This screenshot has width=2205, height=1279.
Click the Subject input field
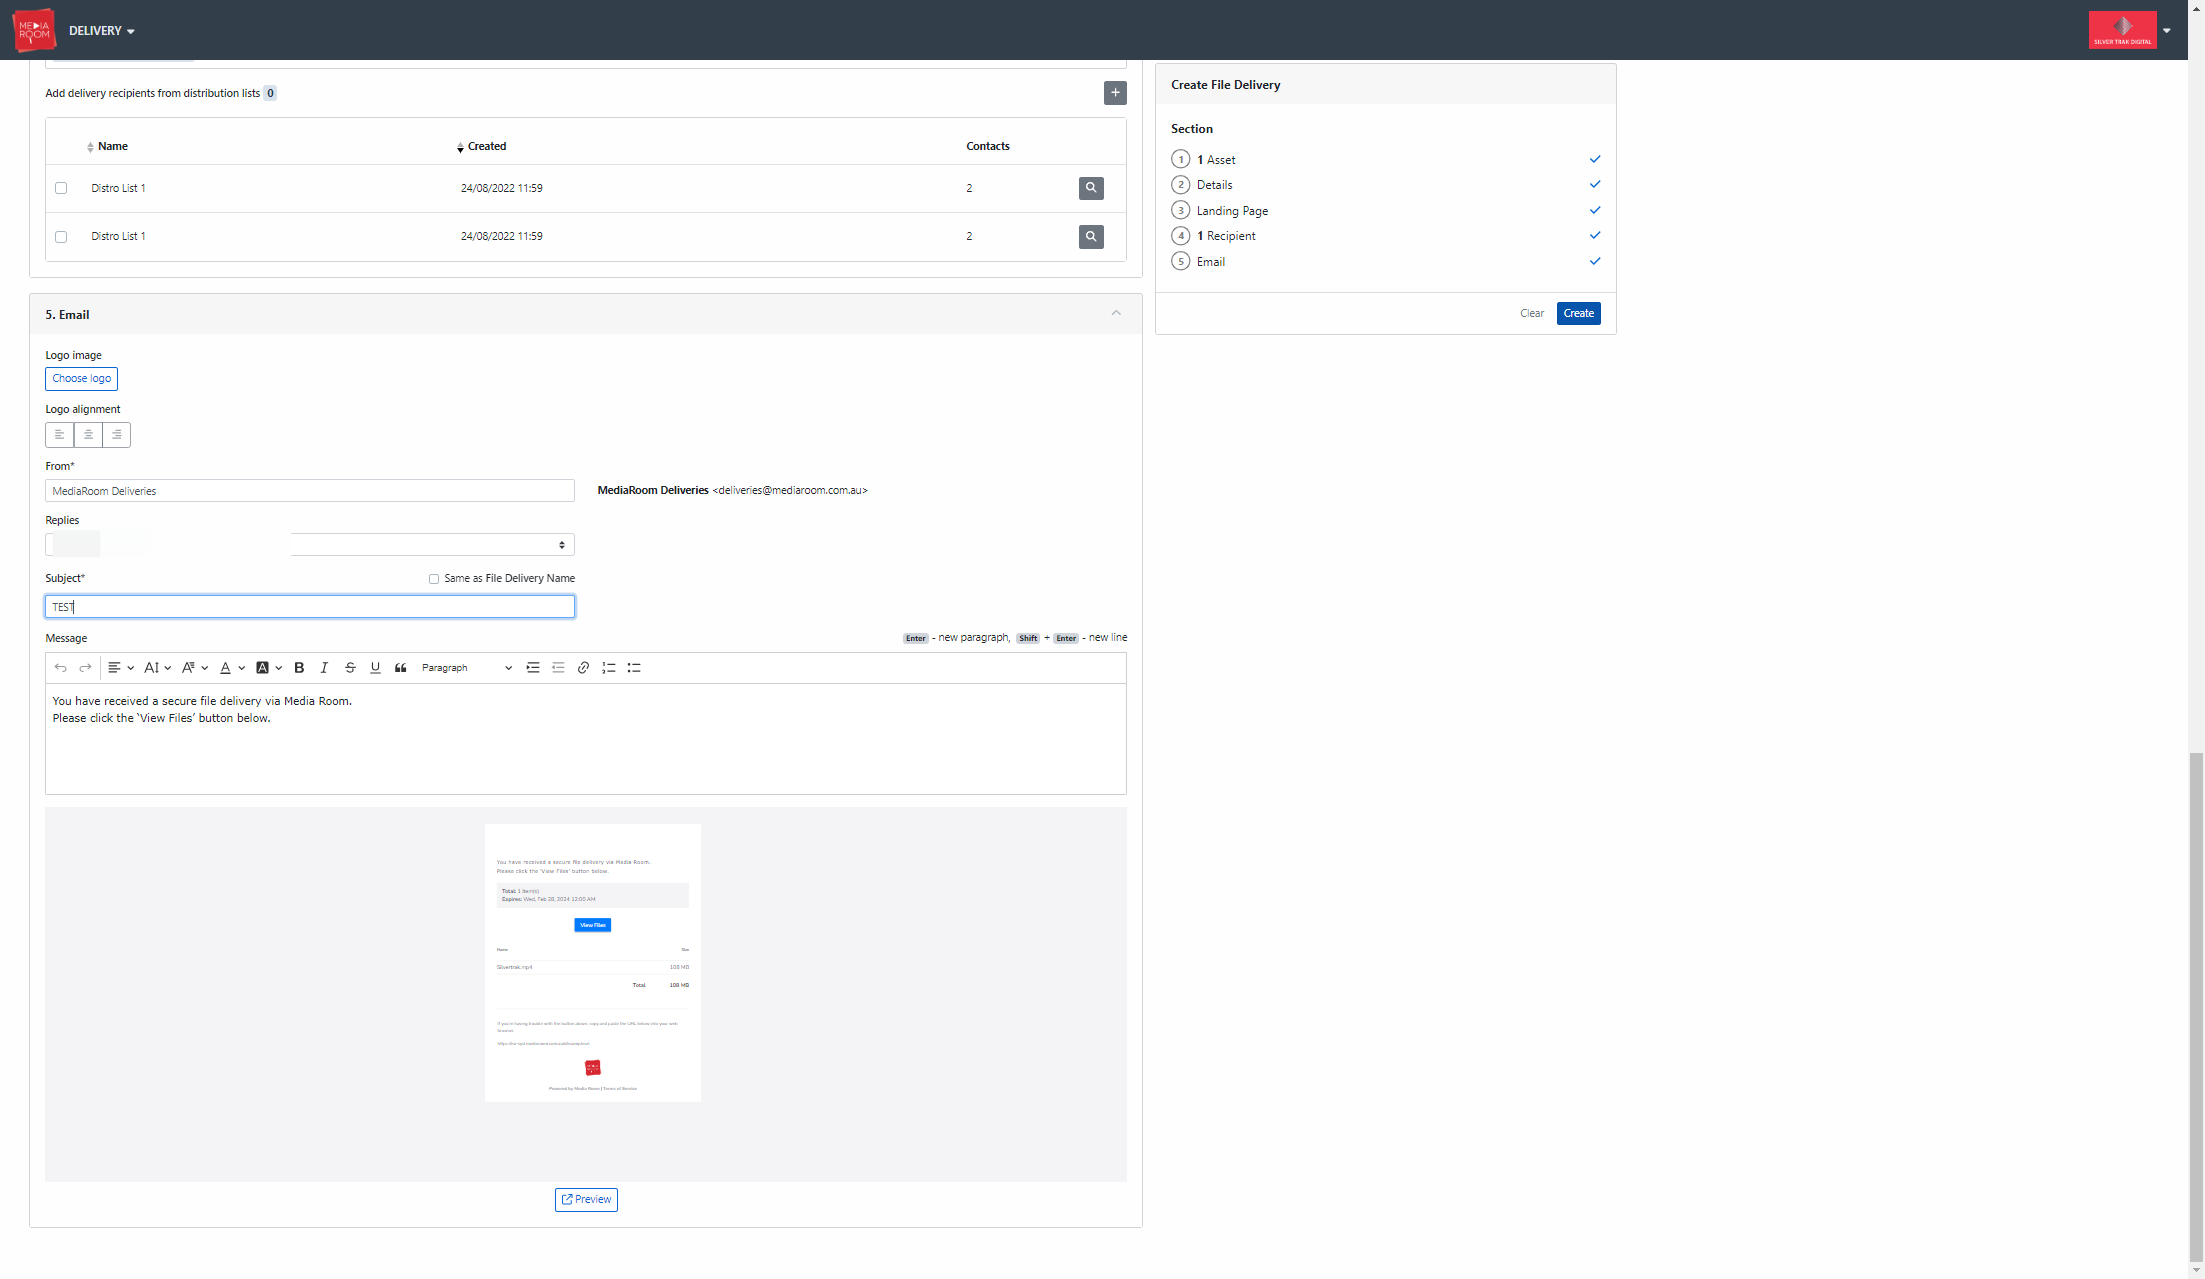coord(310,607)
